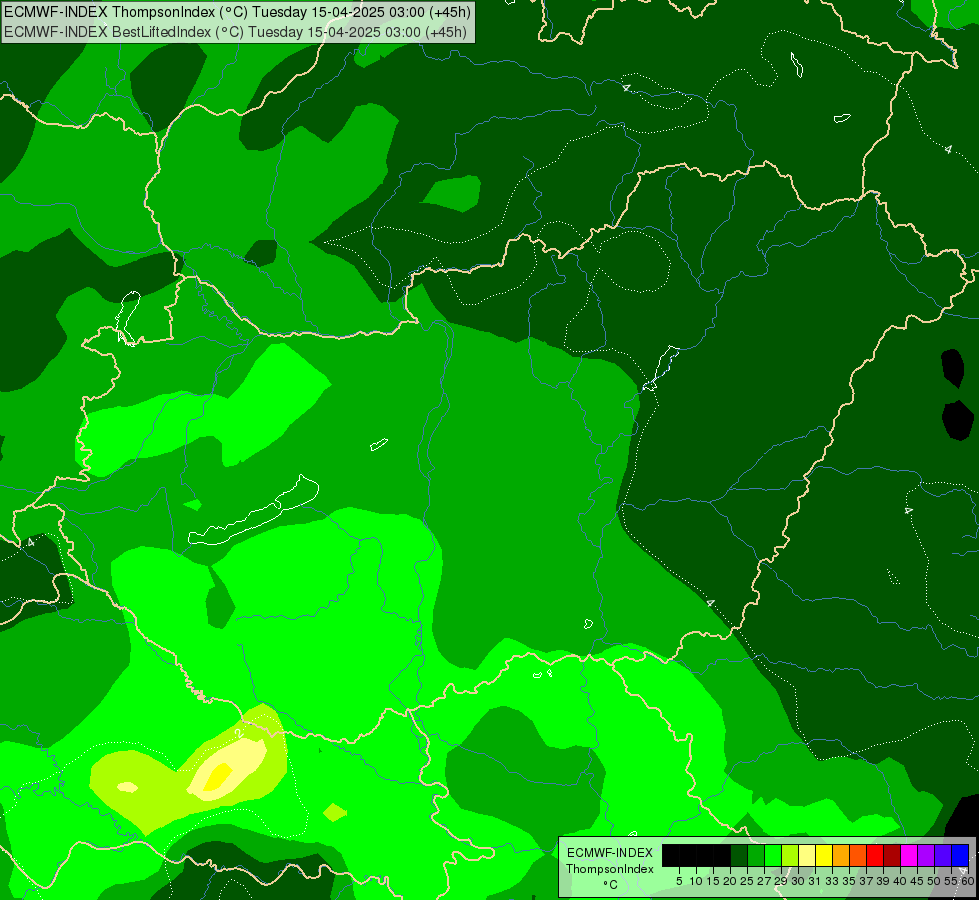Click the legend scale value '45'
979x900 pixels.
[917, 881]
